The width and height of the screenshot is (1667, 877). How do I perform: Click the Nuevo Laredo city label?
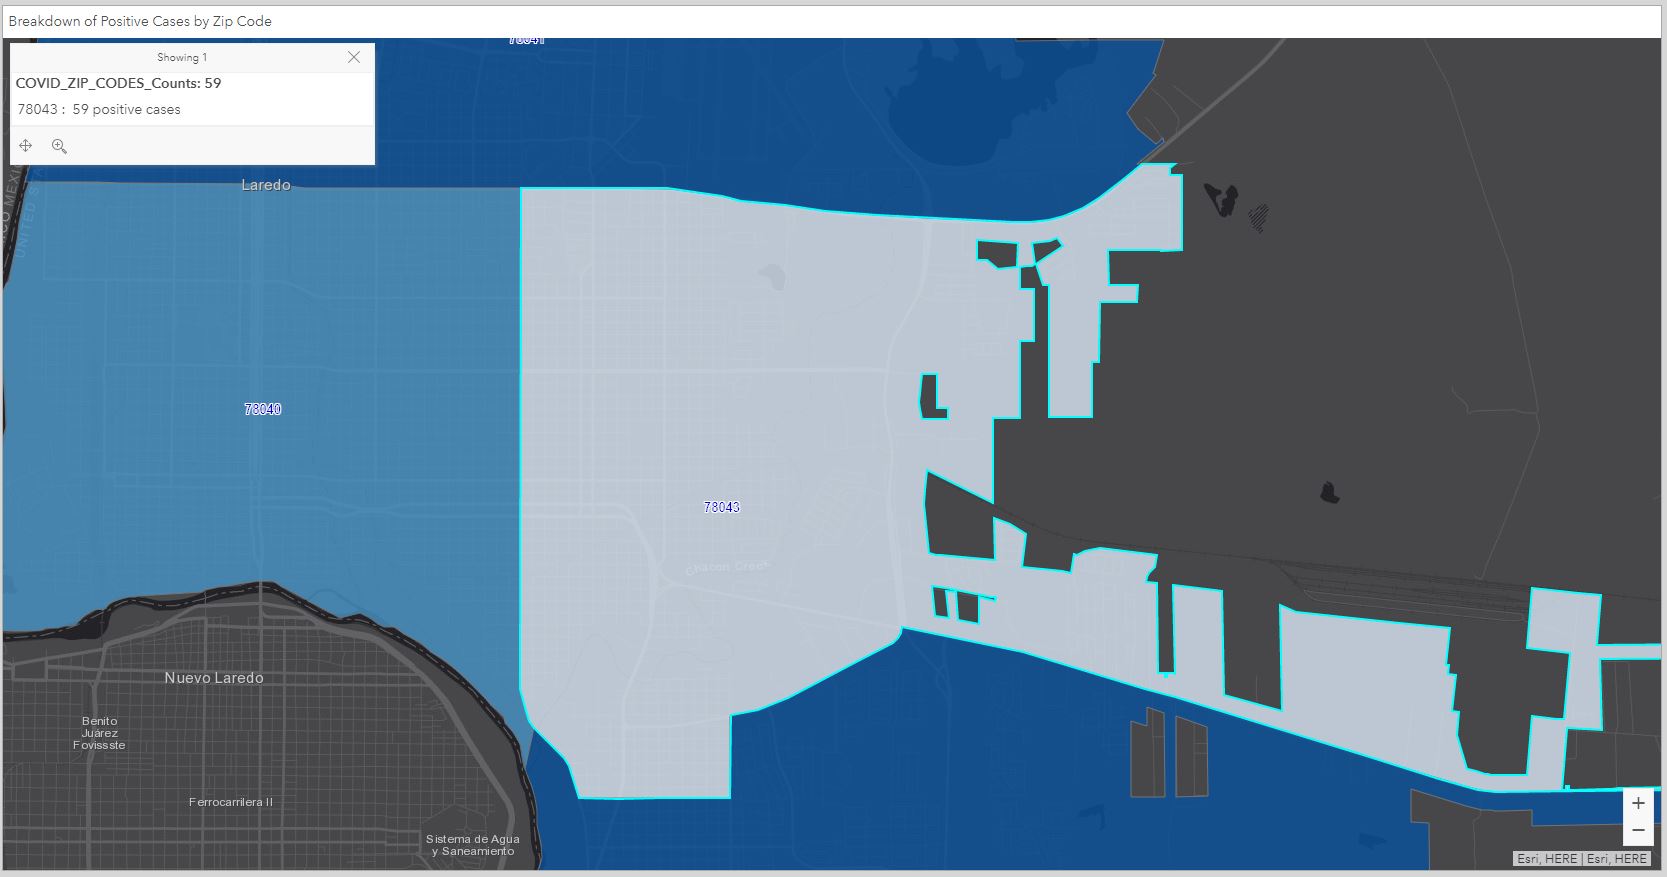tap(214, 678)
